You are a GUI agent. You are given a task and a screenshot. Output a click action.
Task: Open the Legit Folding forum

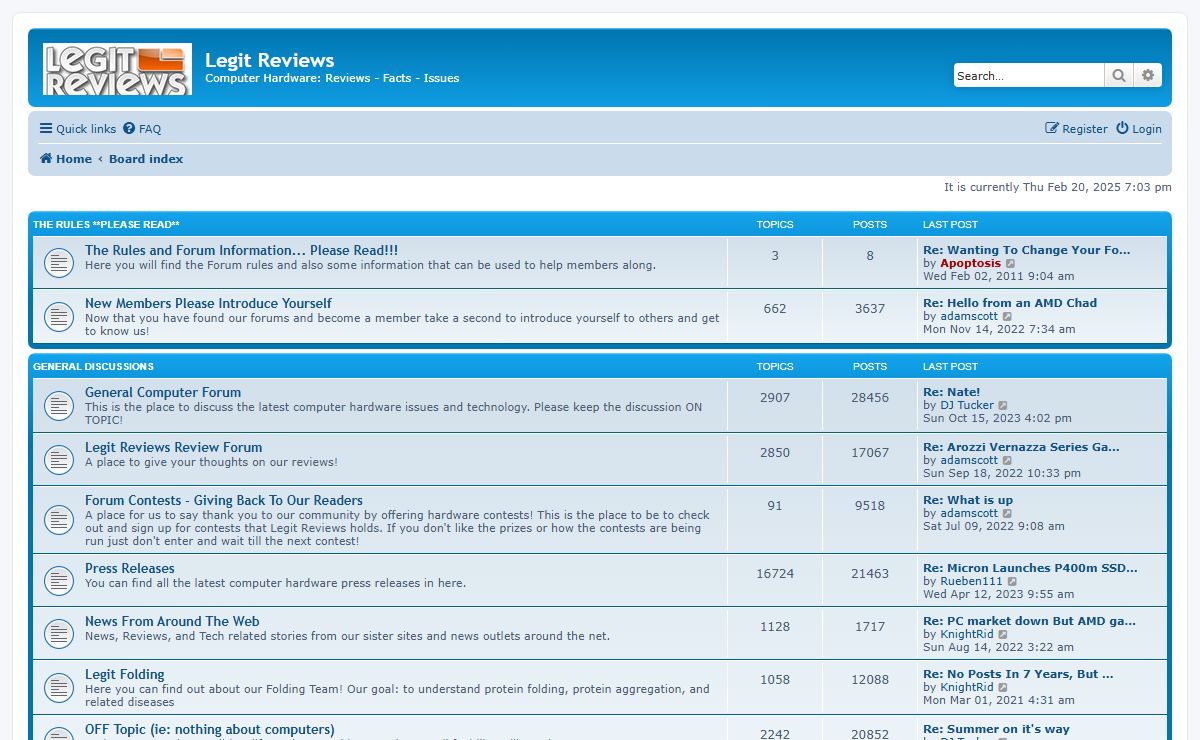(x=125, y=674)
